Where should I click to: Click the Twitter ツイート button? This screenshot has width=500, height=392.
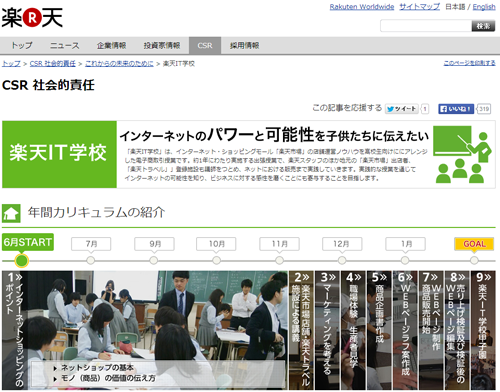coord(402,109)
